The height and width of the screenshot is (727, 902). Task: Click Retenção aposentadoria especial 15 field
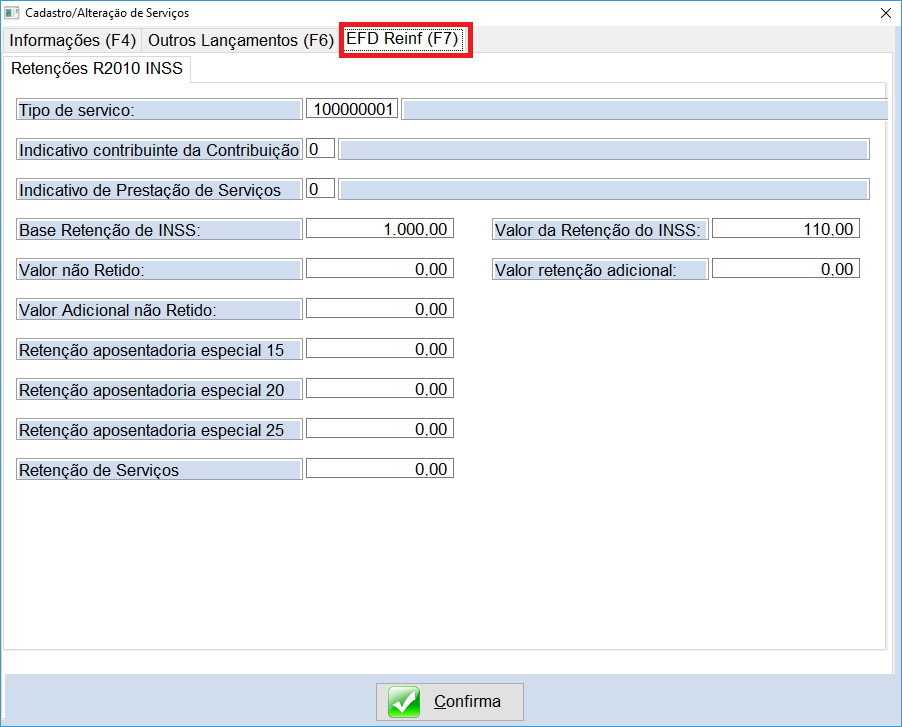coord(380,349)
